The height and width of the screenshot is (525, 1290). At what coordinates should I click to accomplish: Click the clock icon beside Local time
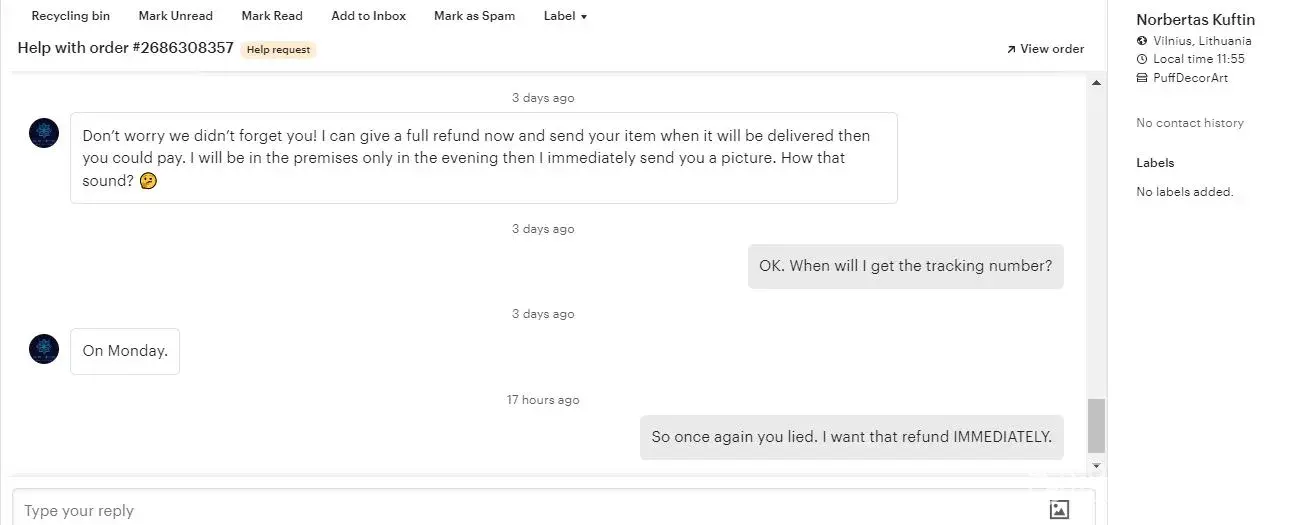point(1142,59)
